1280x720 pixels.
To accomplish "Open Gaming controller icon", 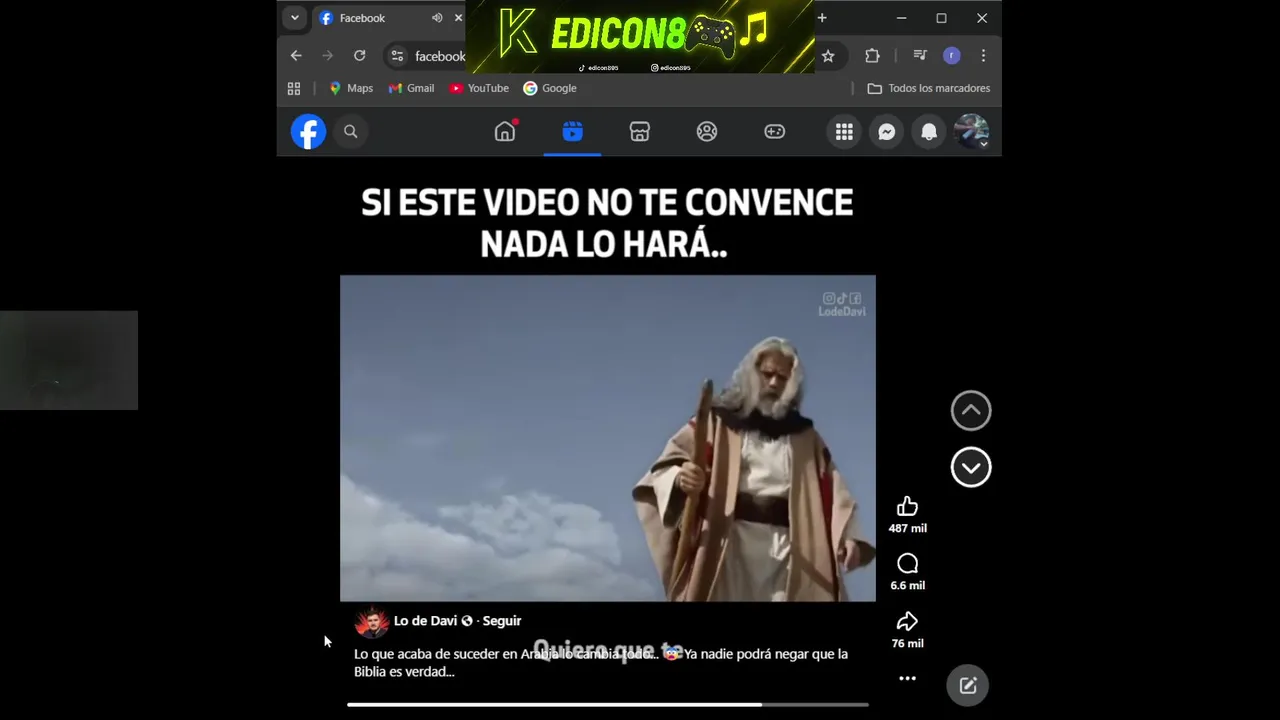I will coord(775,131).
